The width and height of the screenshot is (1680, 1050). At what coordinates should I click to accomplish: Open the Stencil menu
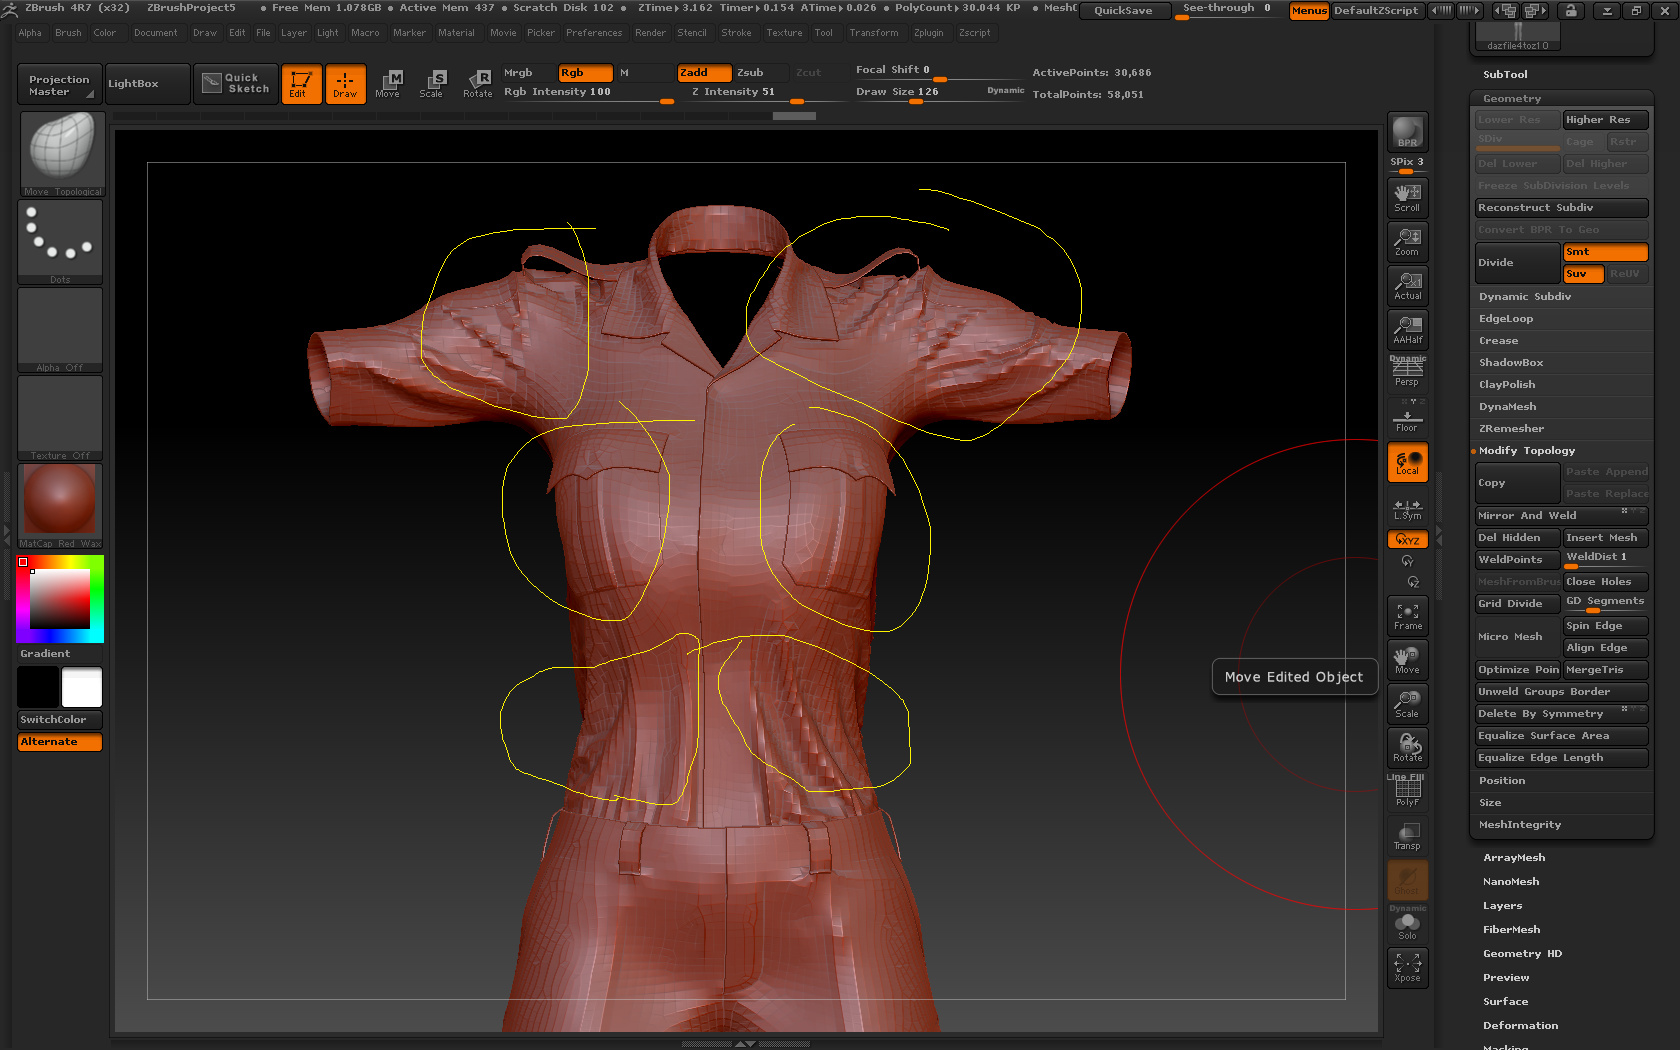point(692,33)
